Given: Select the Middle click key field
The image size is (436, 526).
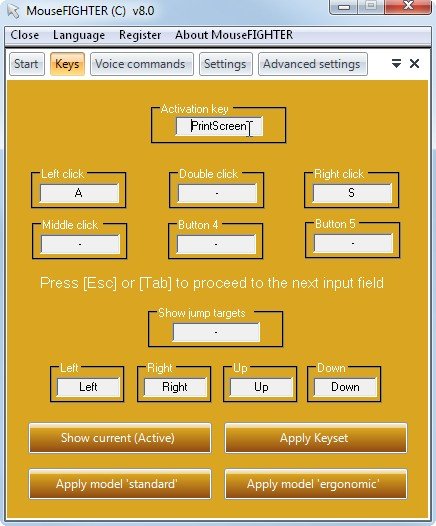Looking at the screenshot, I should (80, 244).
